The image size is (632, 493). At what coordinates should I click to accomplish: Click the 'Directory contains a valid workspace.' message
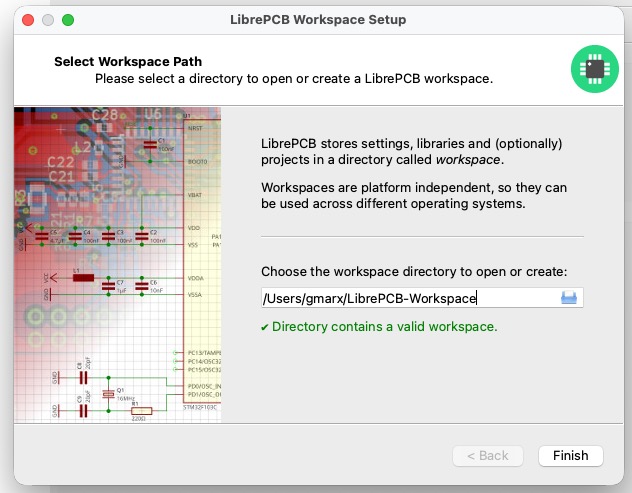[385, 327]
